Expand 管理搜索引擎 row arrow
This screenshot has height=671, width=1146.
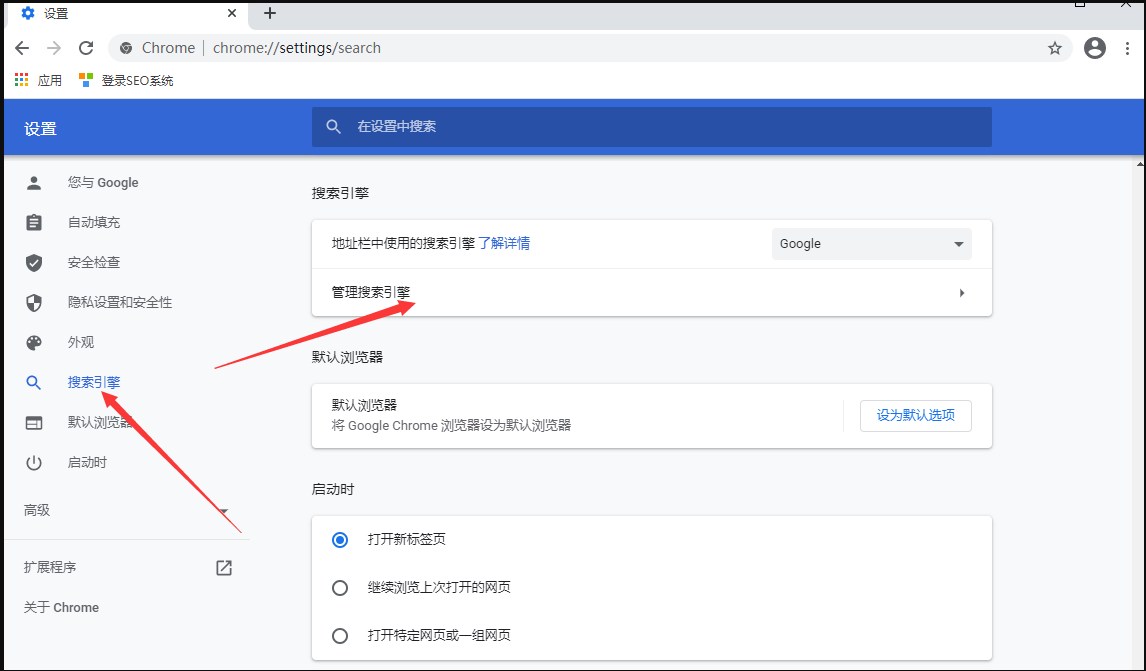(961, 293)
